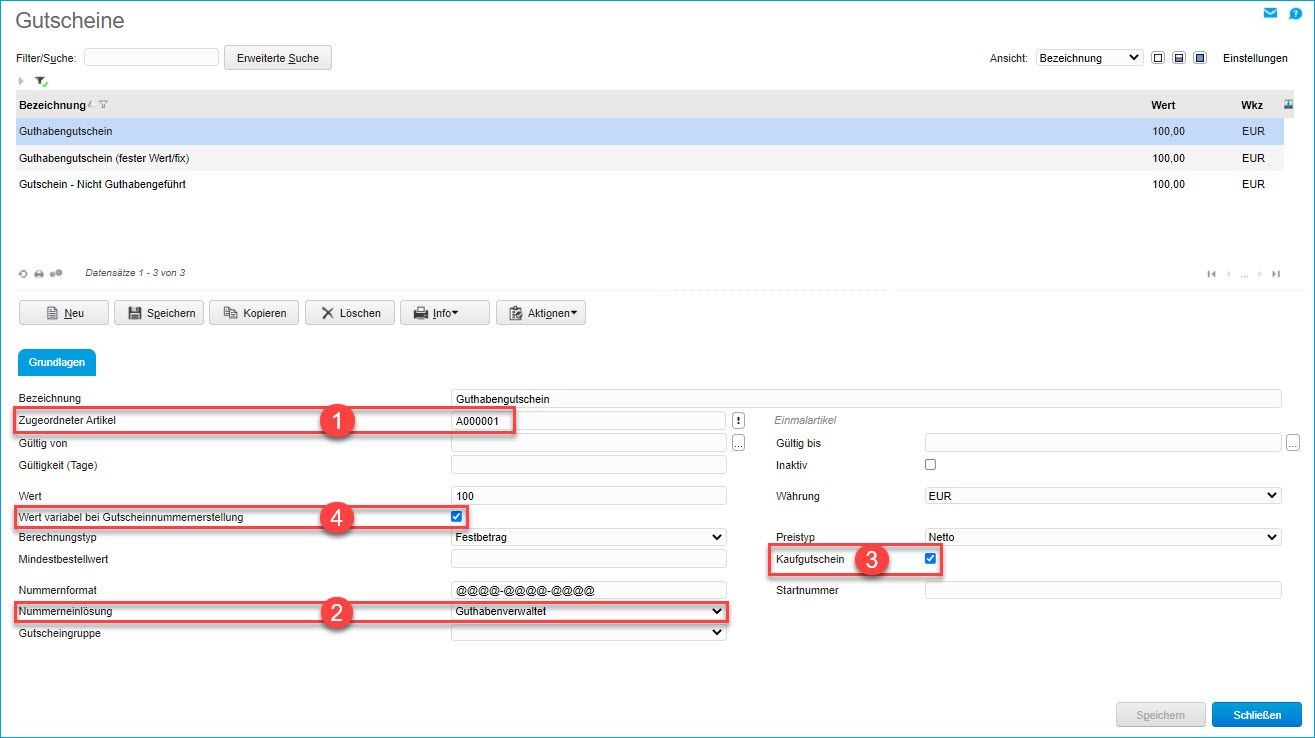Uncheck the Kaufgutschein checkbox

[930, 559]
